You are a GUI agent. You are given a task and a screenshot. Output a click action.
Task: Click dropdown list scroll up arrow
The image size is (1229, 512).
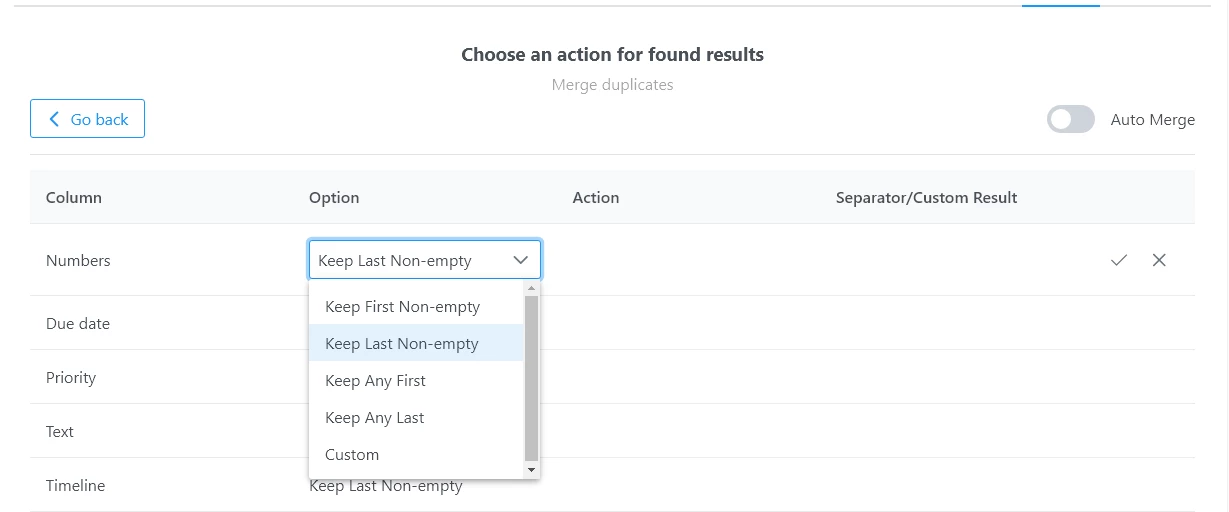pyautogui.click(x=531, y=288)
